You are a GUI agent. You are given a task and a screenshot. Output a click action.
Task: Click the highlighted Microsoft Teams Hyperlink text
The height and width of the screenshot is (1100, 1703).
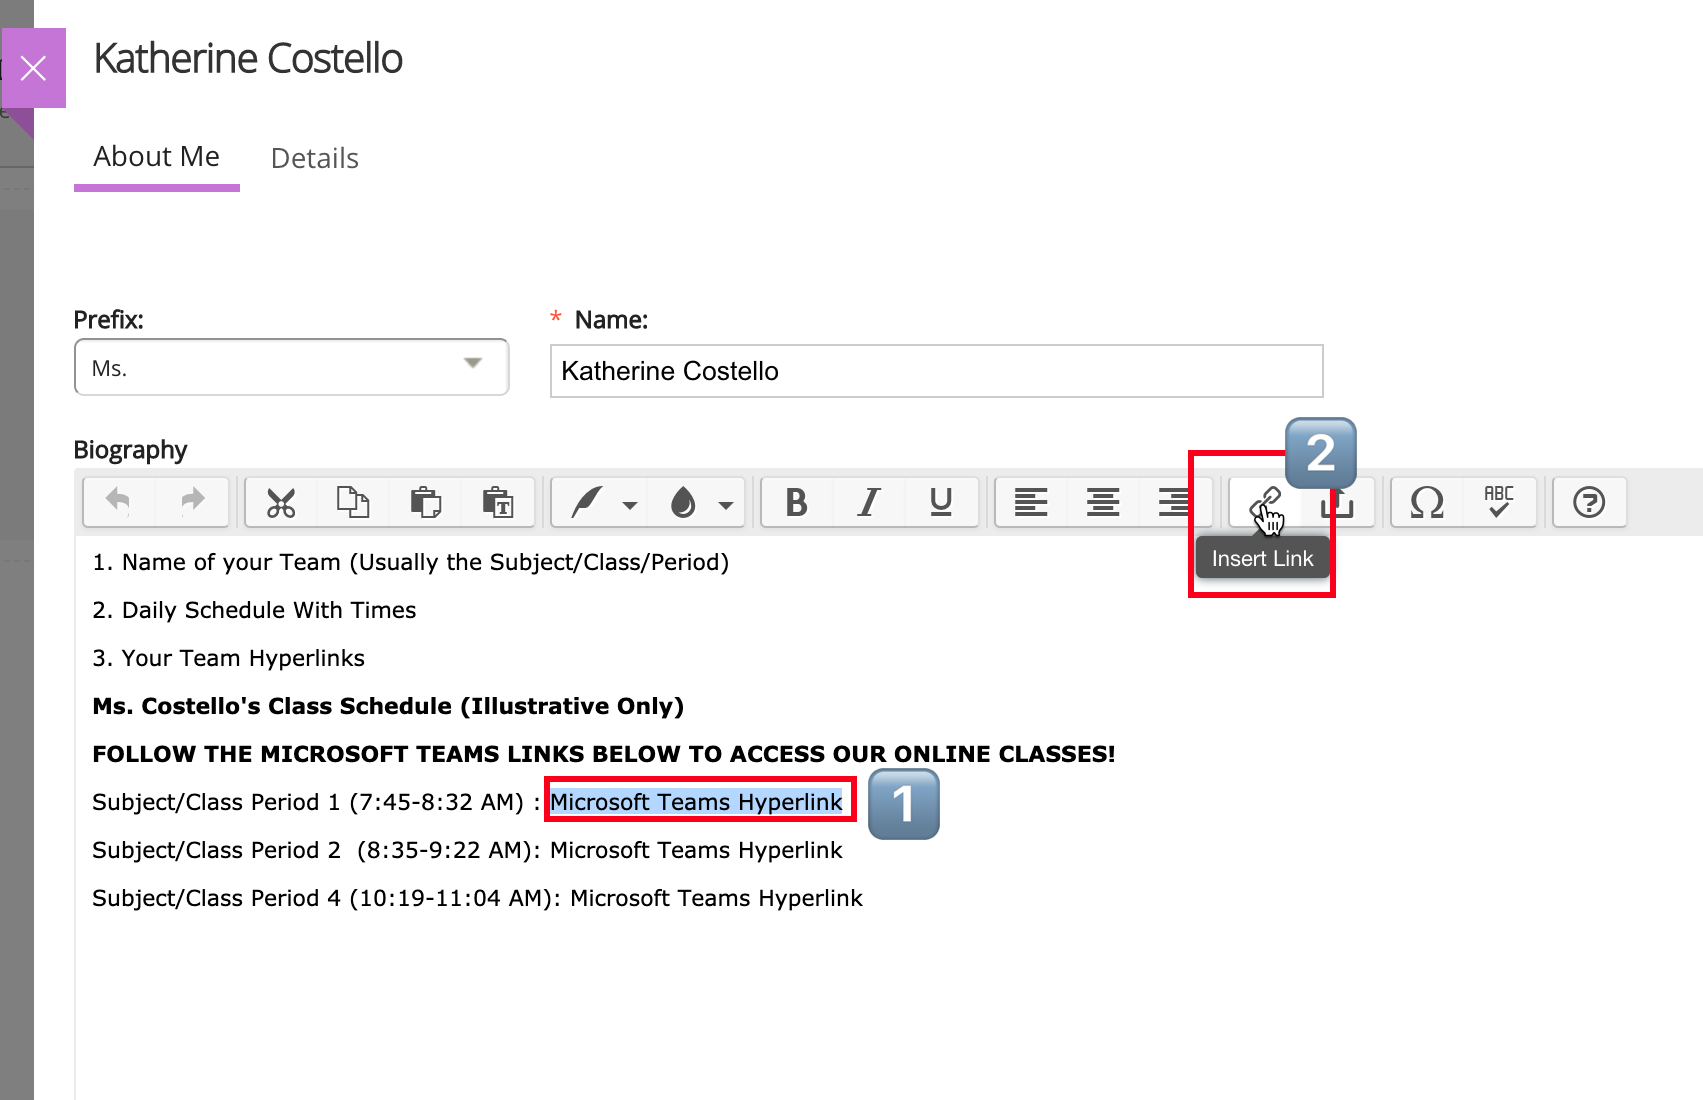coord(696,802)
